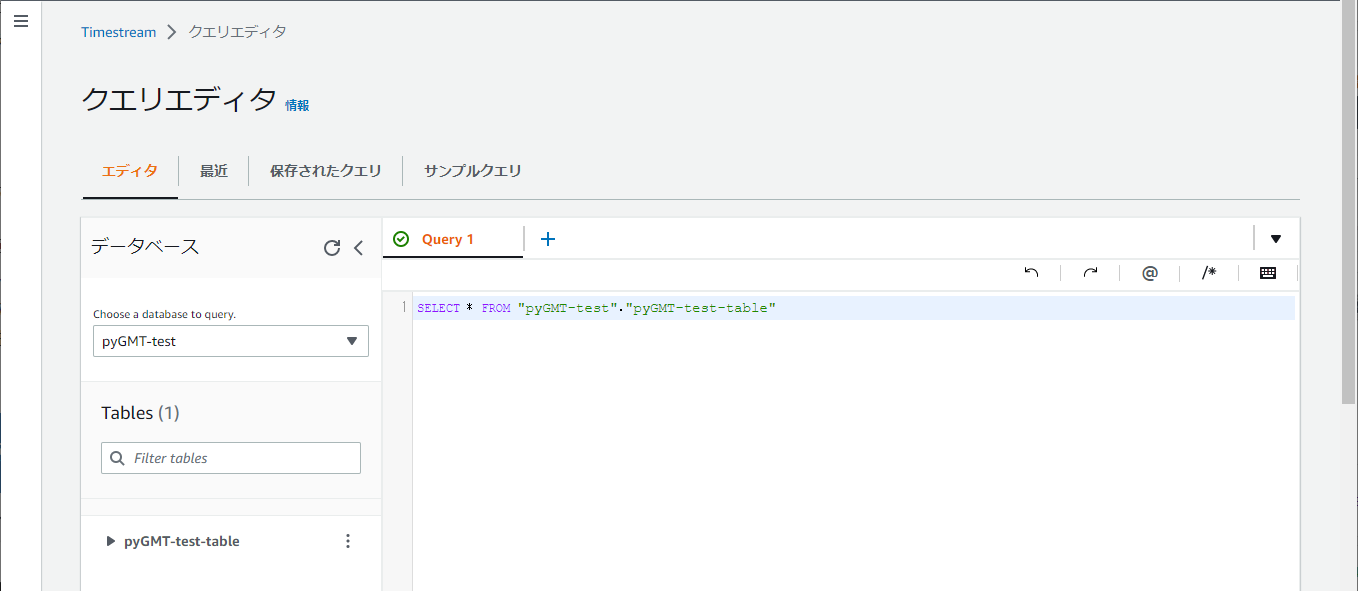Click the Query 1 success status icon
Image resolution: width=1358 pixels, height=591 pixels.
[x=401, y=239]
